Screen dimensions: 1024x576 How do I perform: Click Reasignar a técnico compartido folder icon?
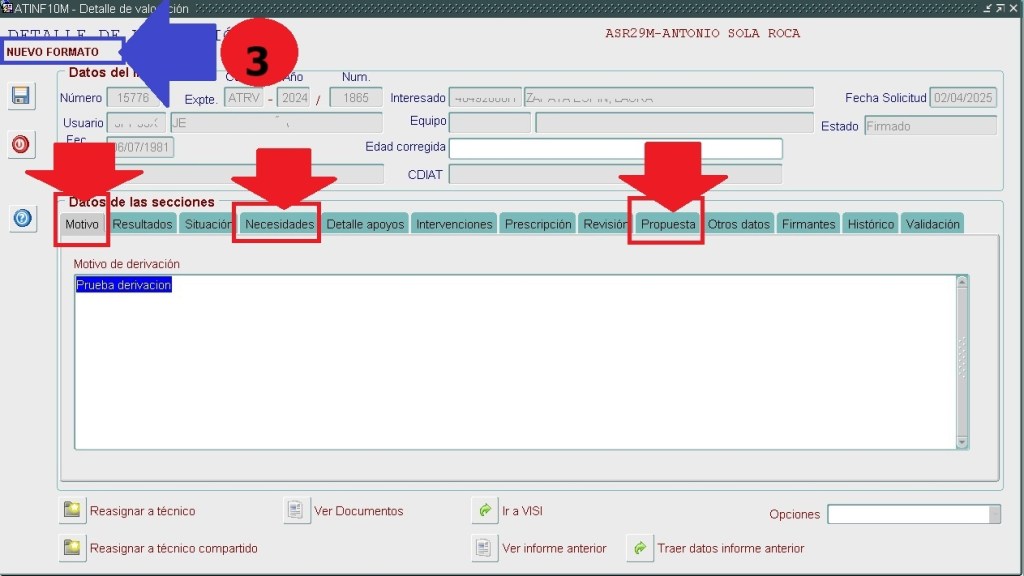(72, 548)
